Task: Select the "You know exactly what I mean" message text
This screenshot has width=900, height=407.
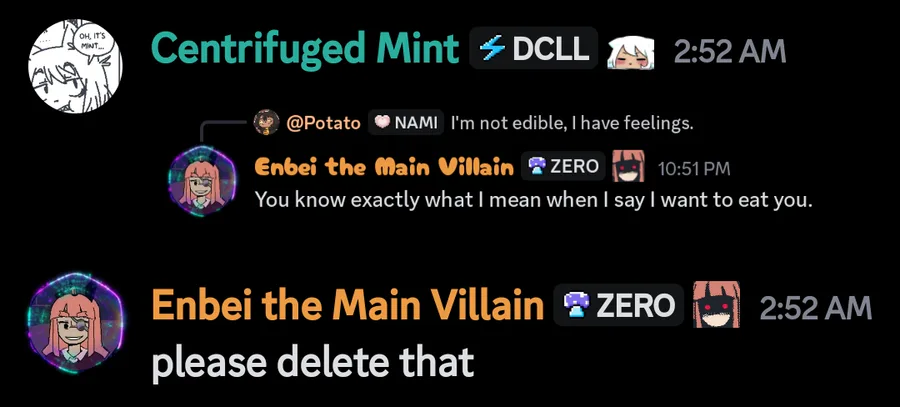Action: point(534,200)
